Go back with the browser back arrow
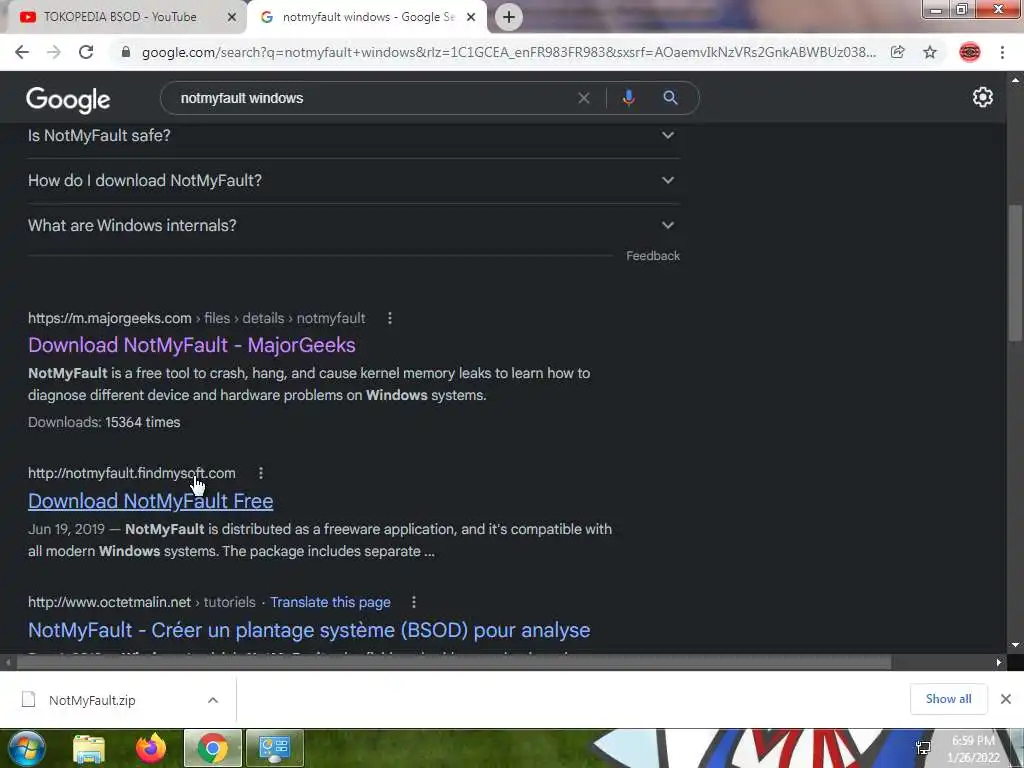 [x=22, y=52]
